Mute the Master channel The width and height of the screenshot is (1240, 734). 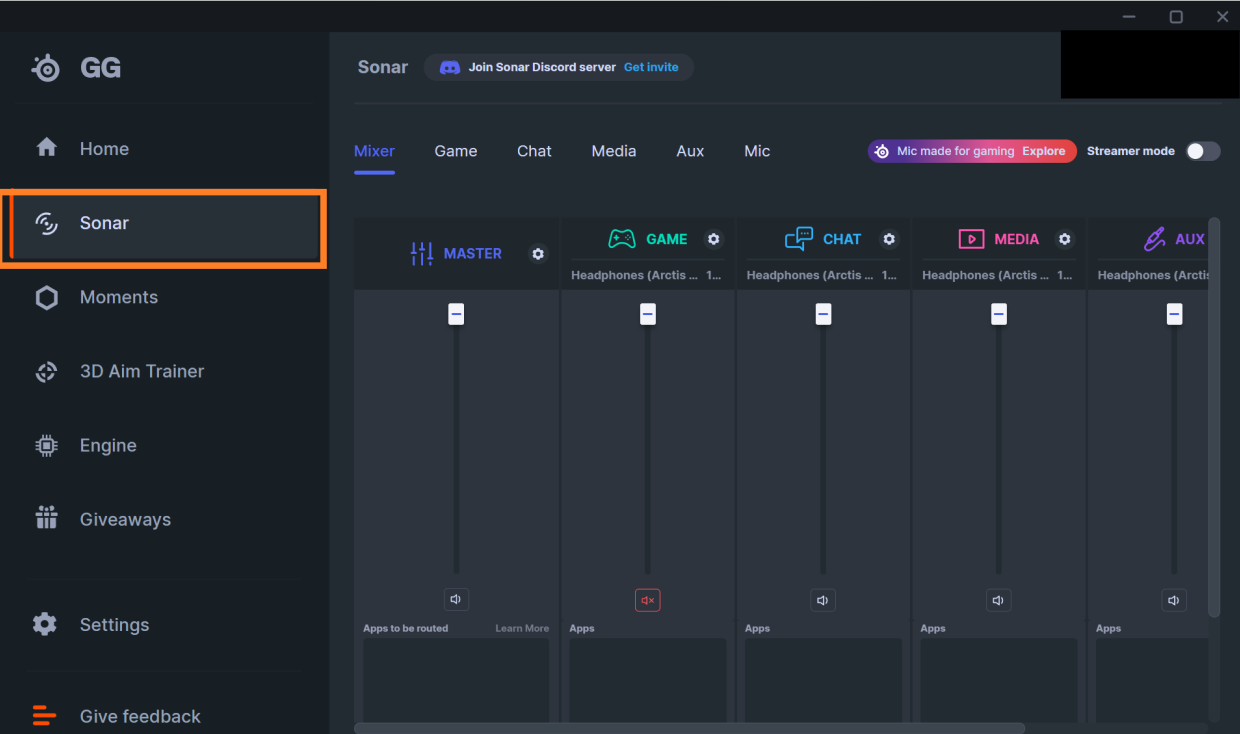(456, 600)
